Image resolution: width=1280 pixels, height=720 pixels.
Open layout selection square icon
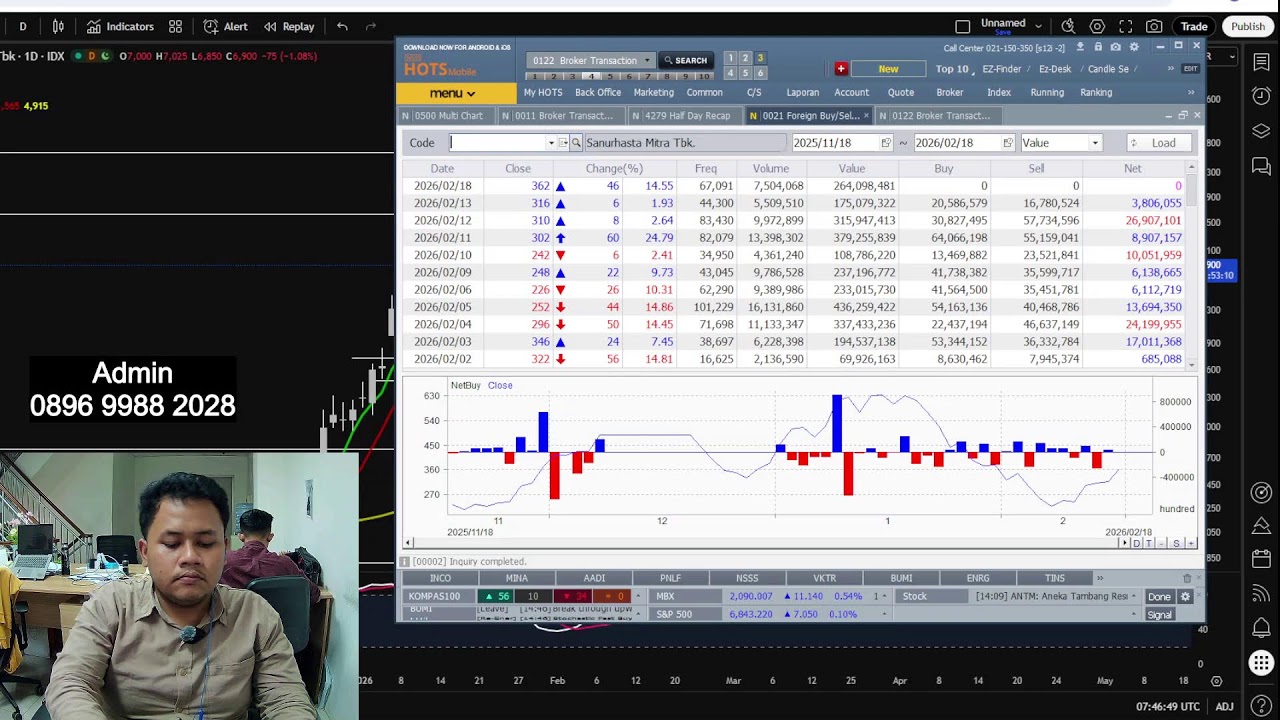tap(962, 27)
